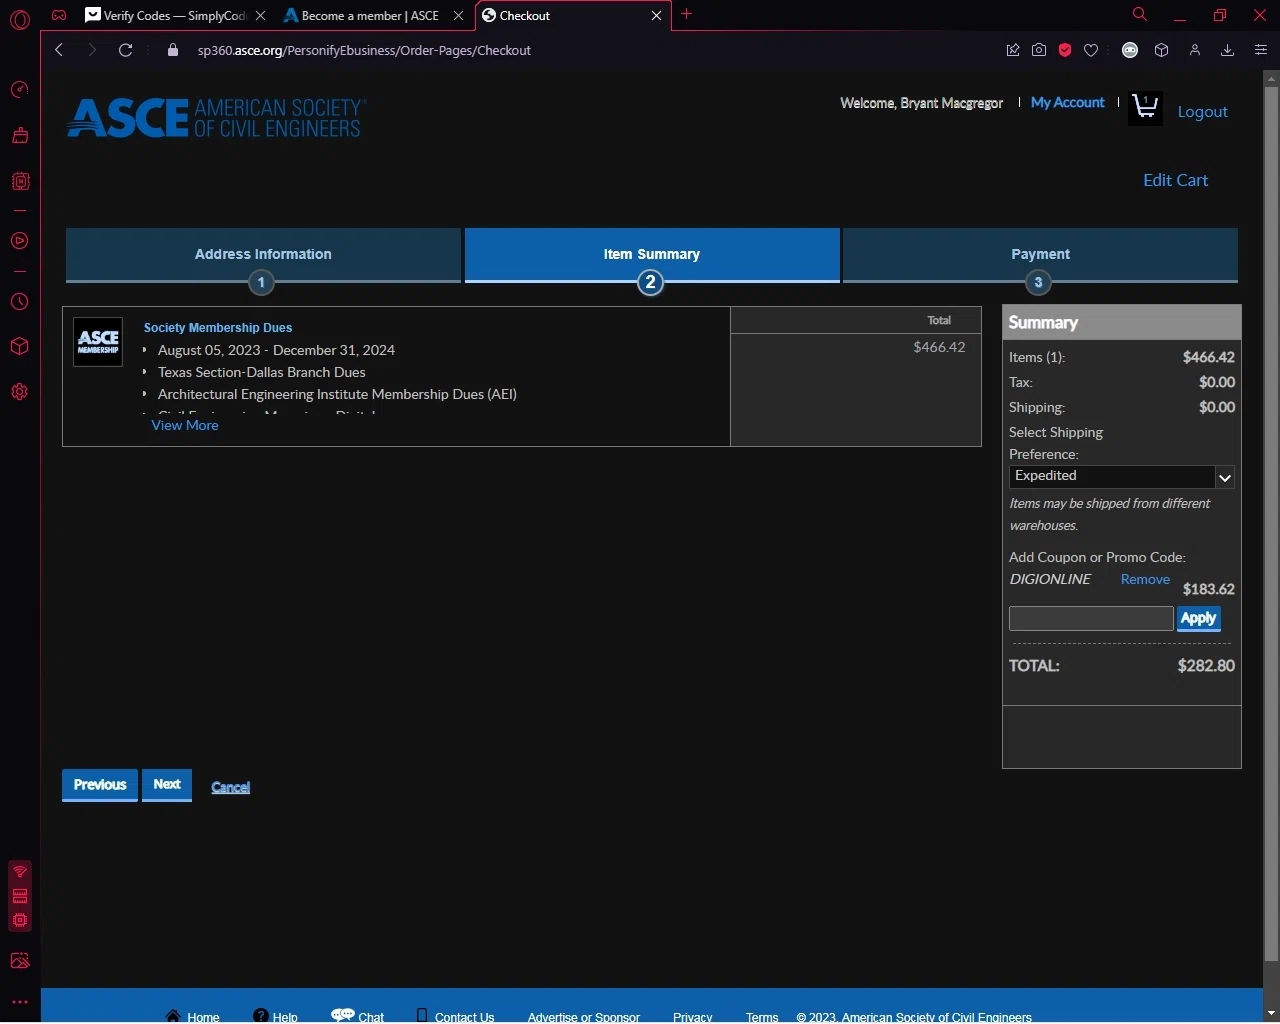Viewport: 1280px width, 1024px height.
Task: Select the Item Summary step
Action: 652,255
